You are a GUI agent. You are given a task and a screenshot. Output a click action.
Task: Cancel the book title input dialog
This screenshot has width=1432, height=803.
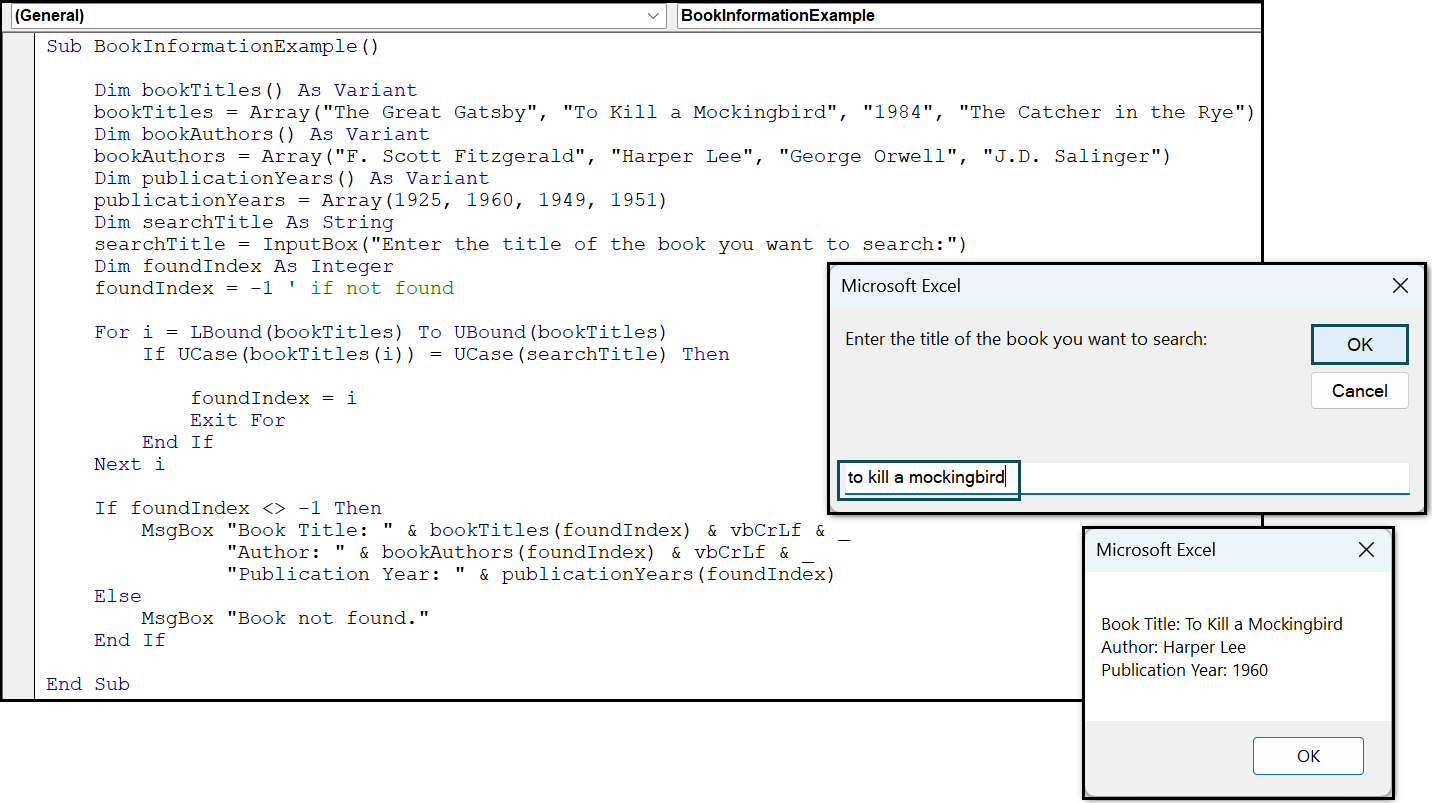[x=1360, y=391]
